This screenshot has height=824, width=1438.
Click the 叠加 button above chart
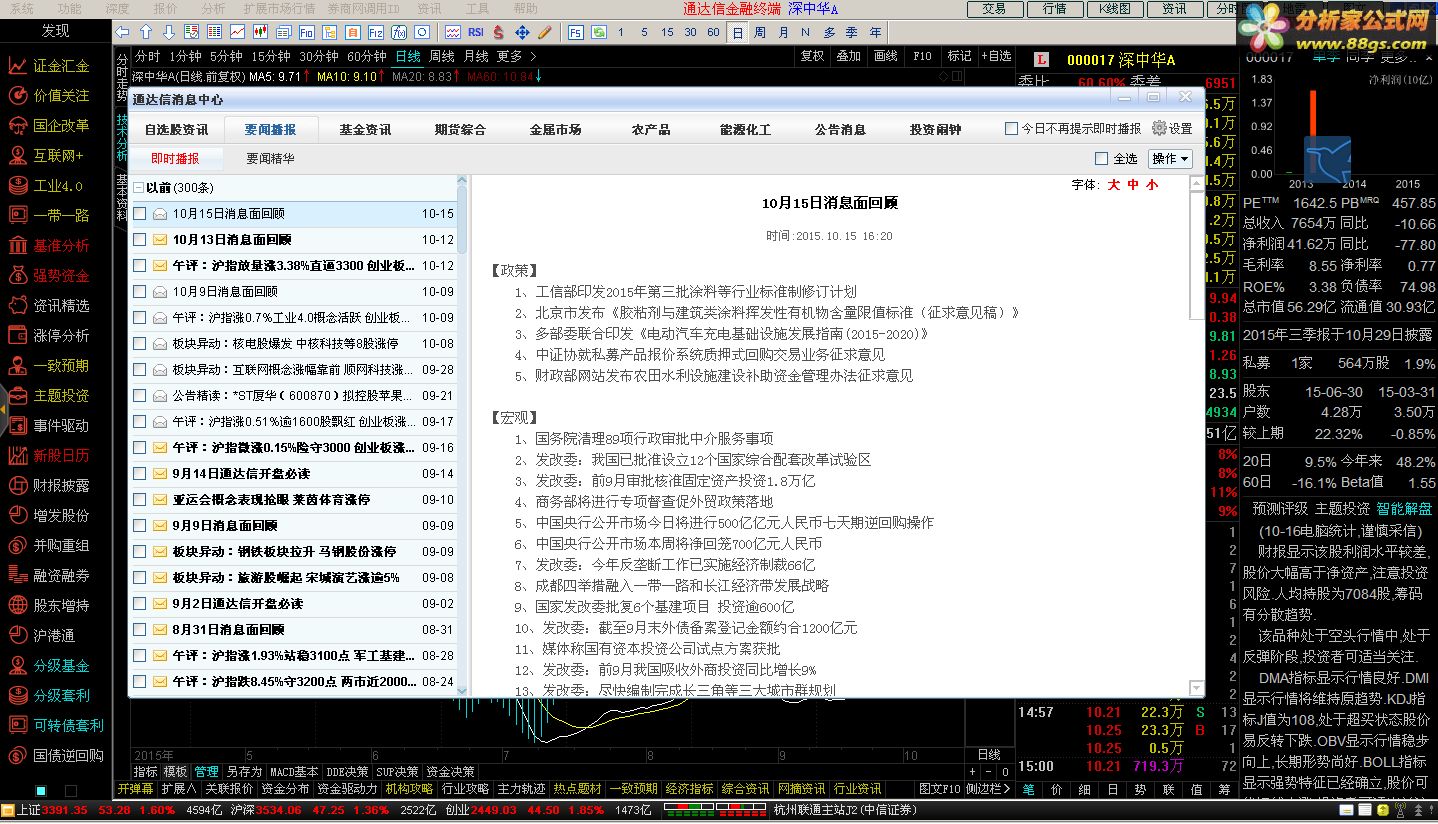(x=849, y=56)
